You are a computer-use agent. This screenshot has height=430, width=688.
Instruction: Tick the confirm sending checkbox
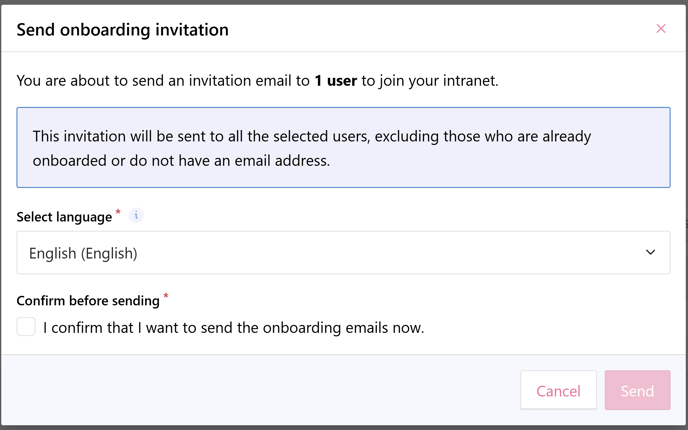tap(26, 327)
